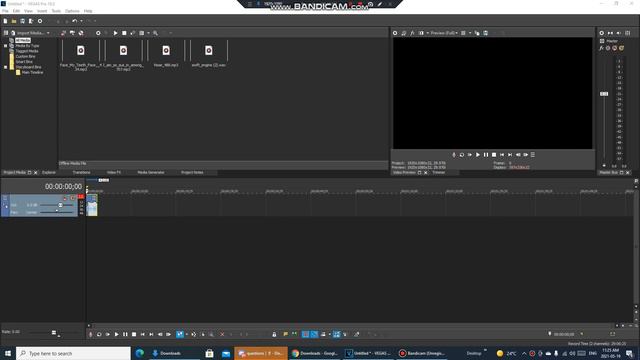Switch to the Explorer tab

pos(49,173)
